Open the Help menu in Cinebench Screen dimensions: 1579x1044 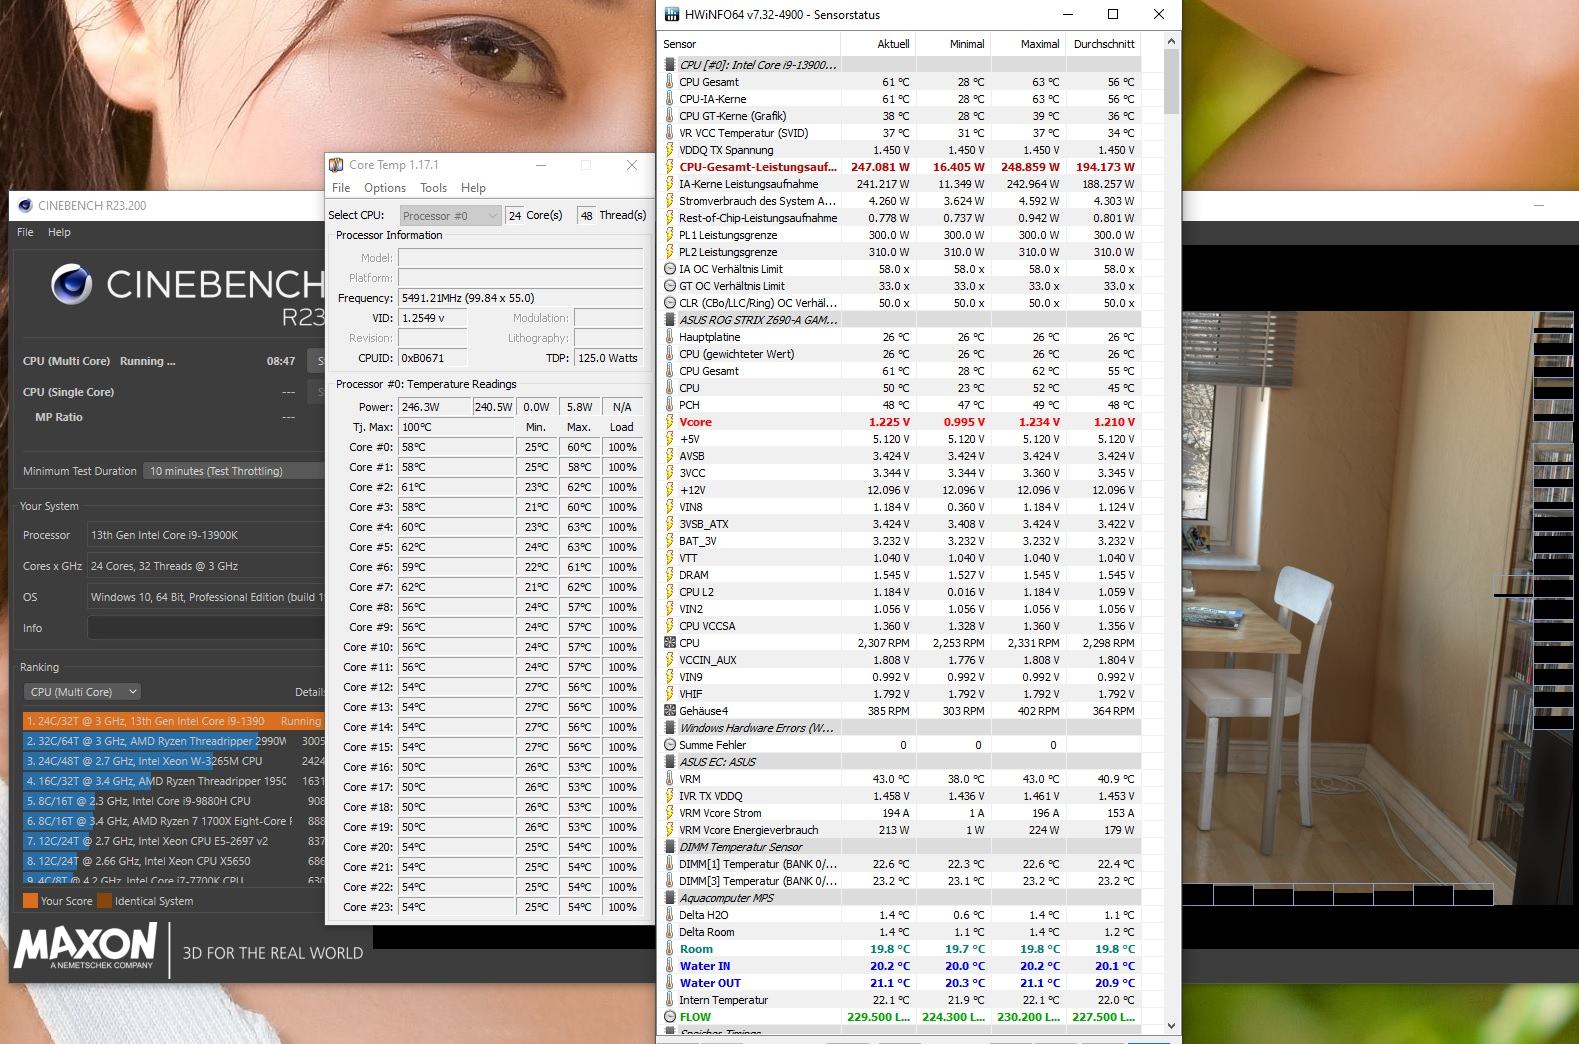point(60,232)
